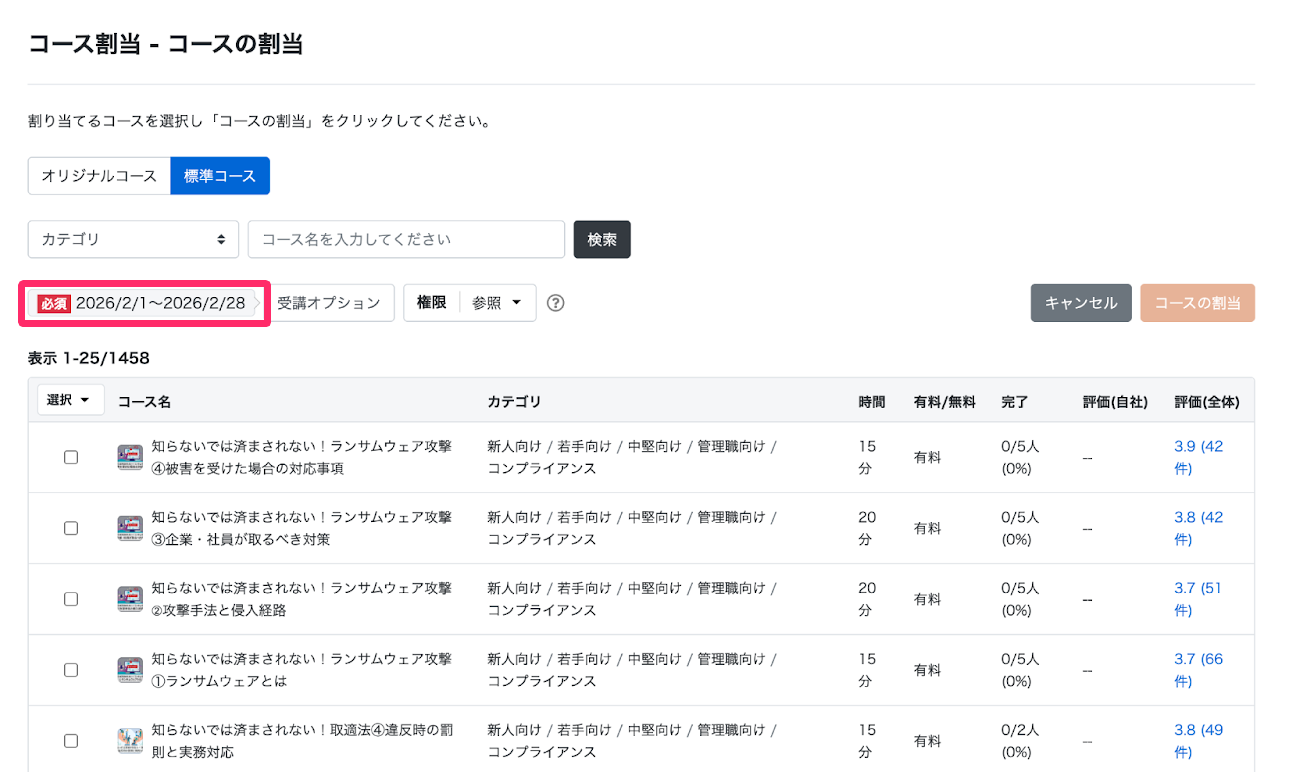Click course name 取適法④違反時の罰則と実務対応

pos(302,741)
